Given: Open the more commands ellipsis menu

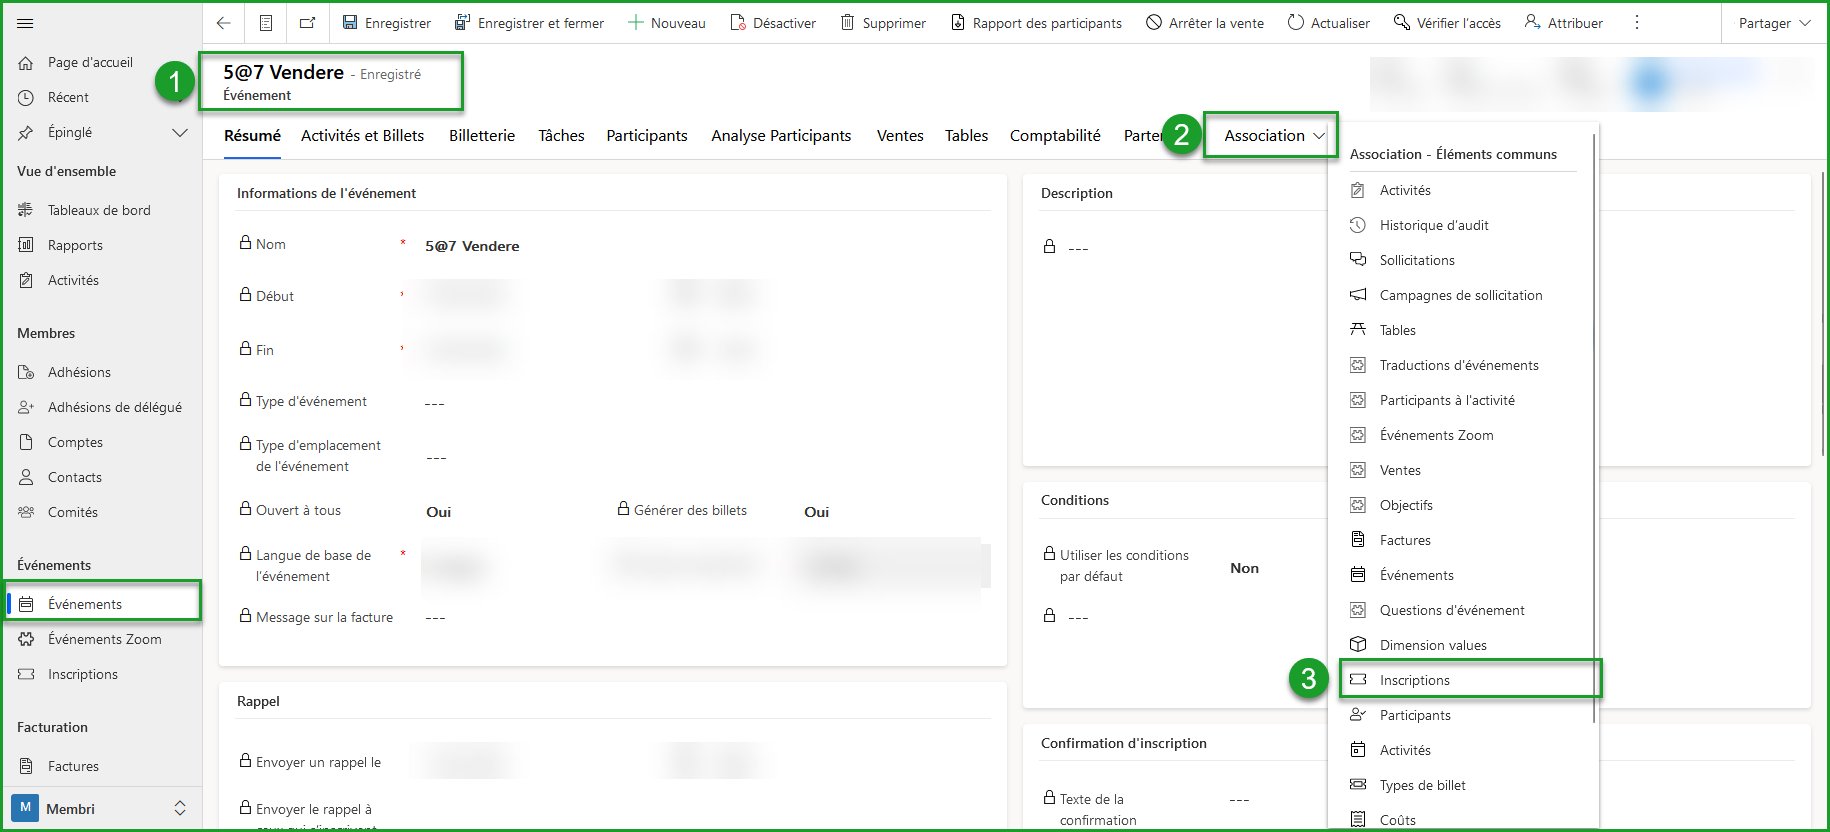Looking at the screenshot, I should 1637,23.
